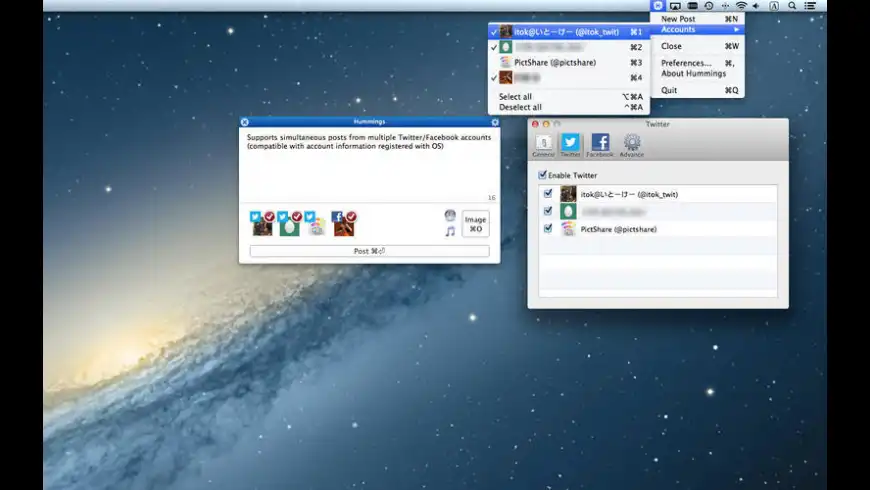Choose New Post from the menu
The width and height of the screenshot is (870, 490).
coord(697,19)
